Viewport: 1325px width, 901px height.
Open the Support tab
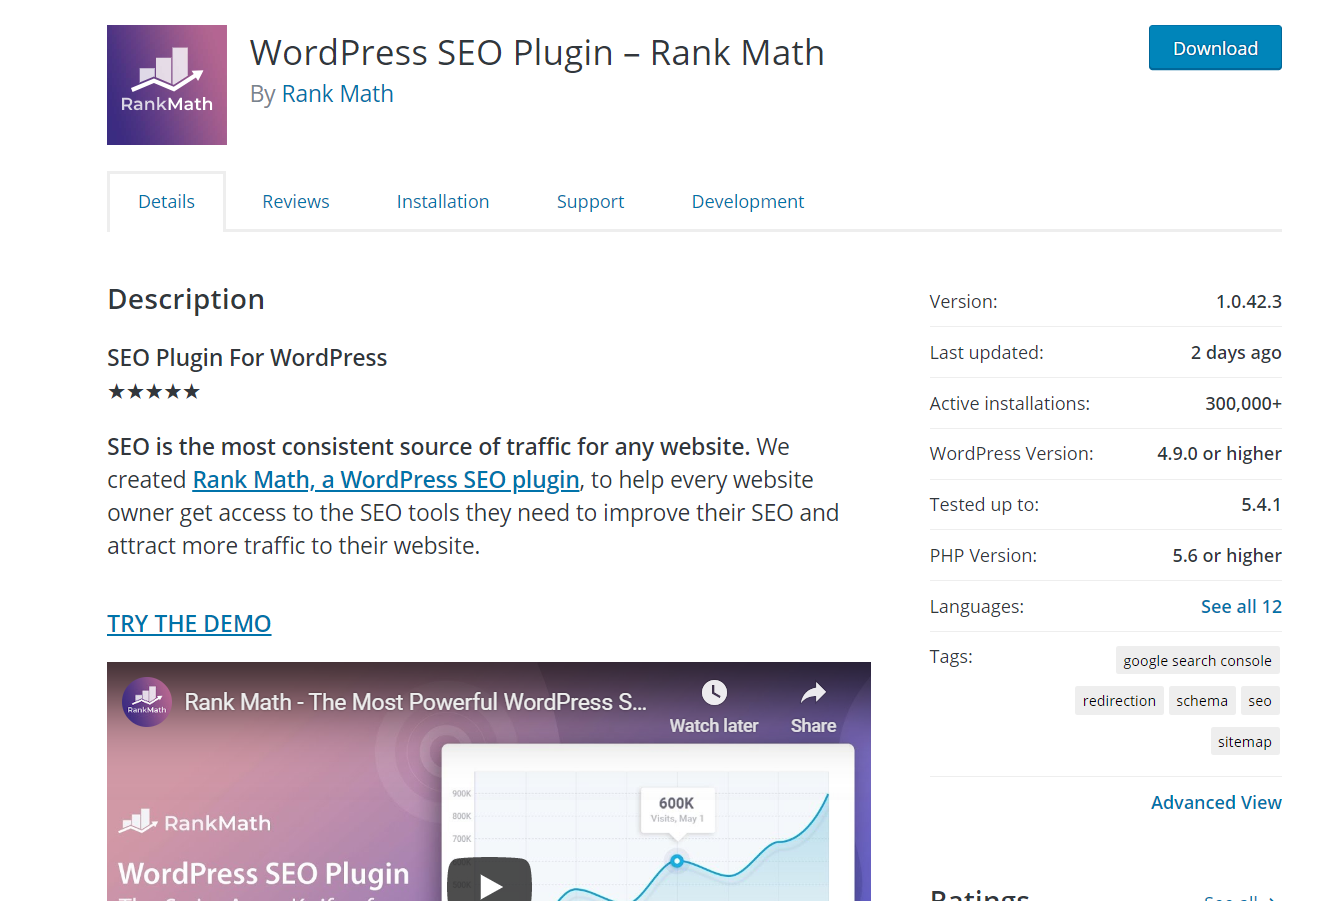point(590,201)
